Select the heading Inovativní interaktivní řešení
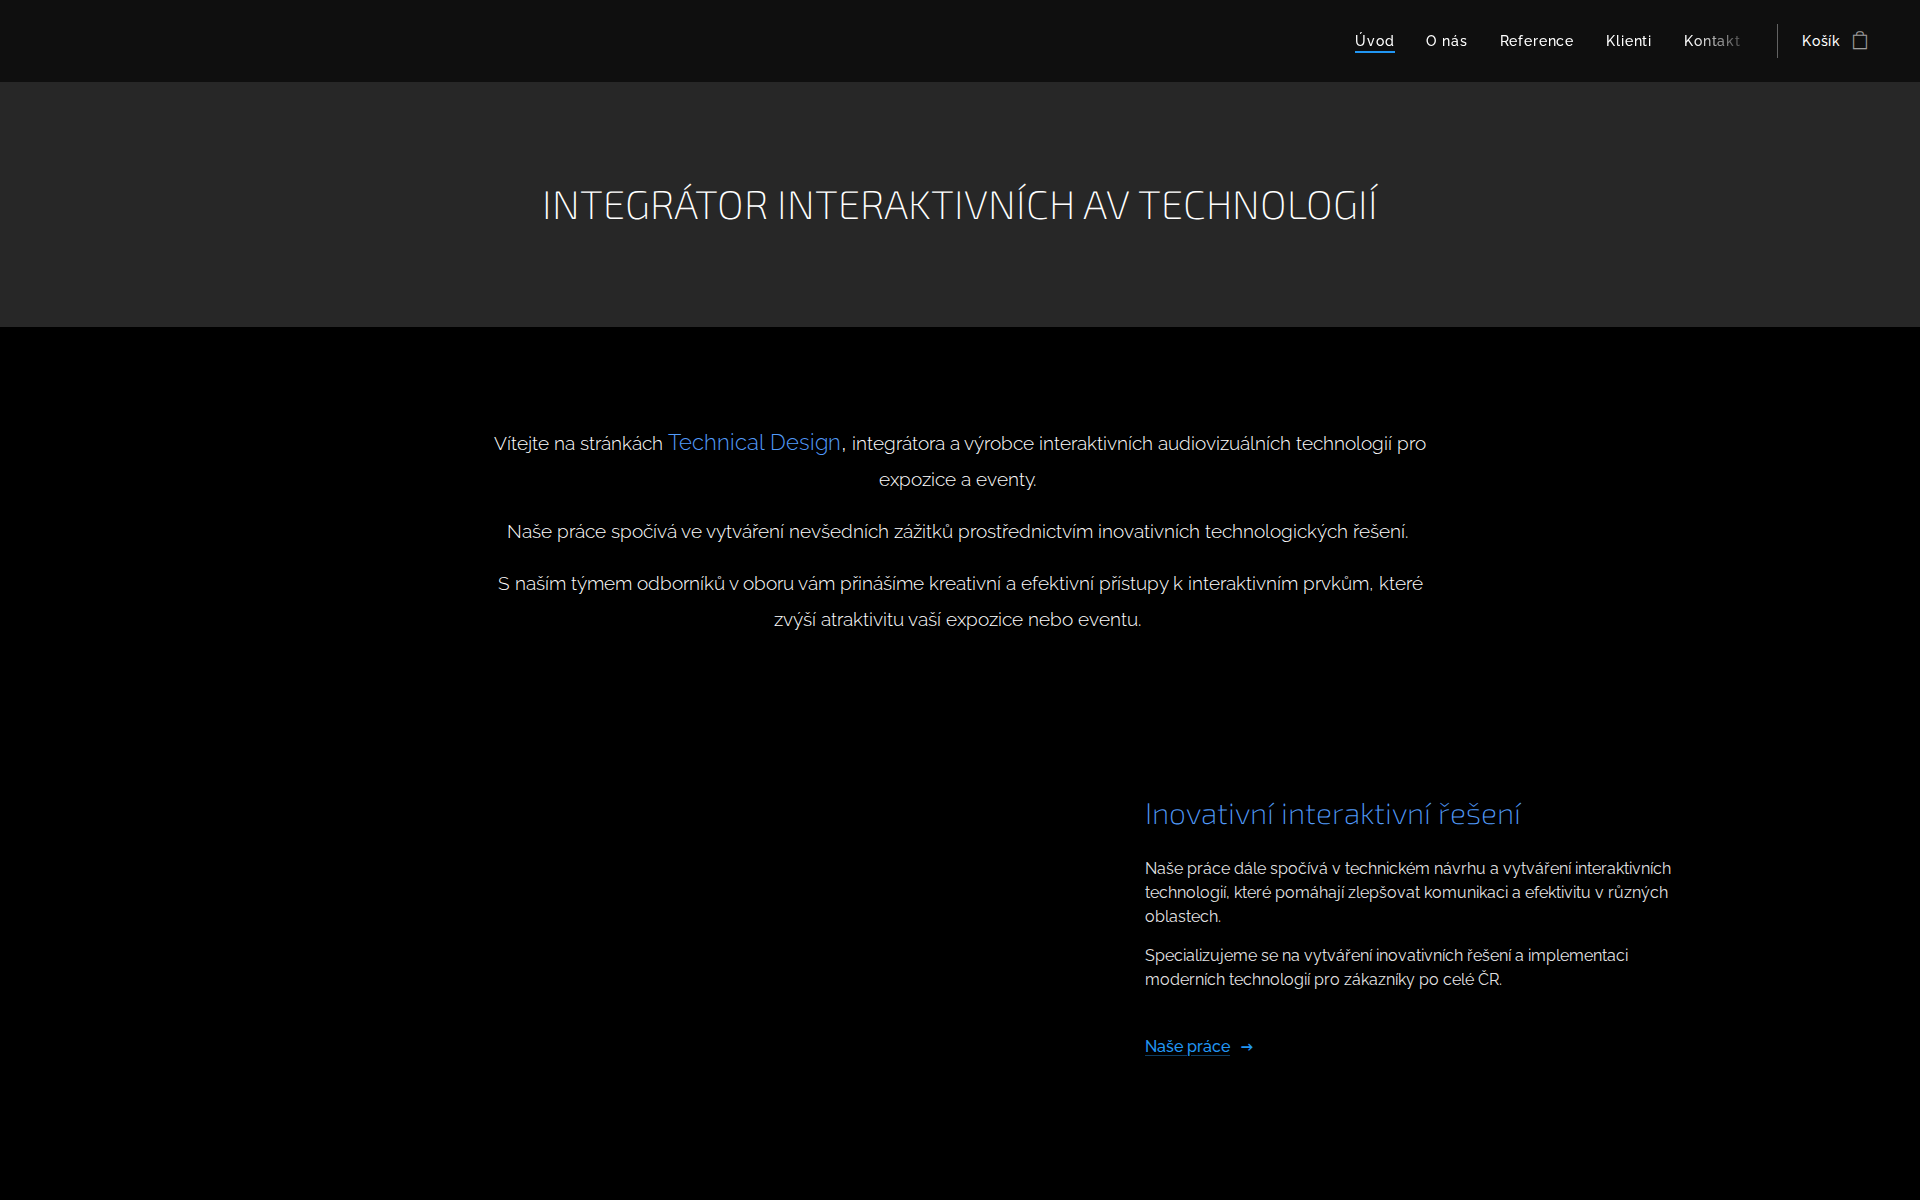This screenshot has height=1200, width=1920. 1332,814
